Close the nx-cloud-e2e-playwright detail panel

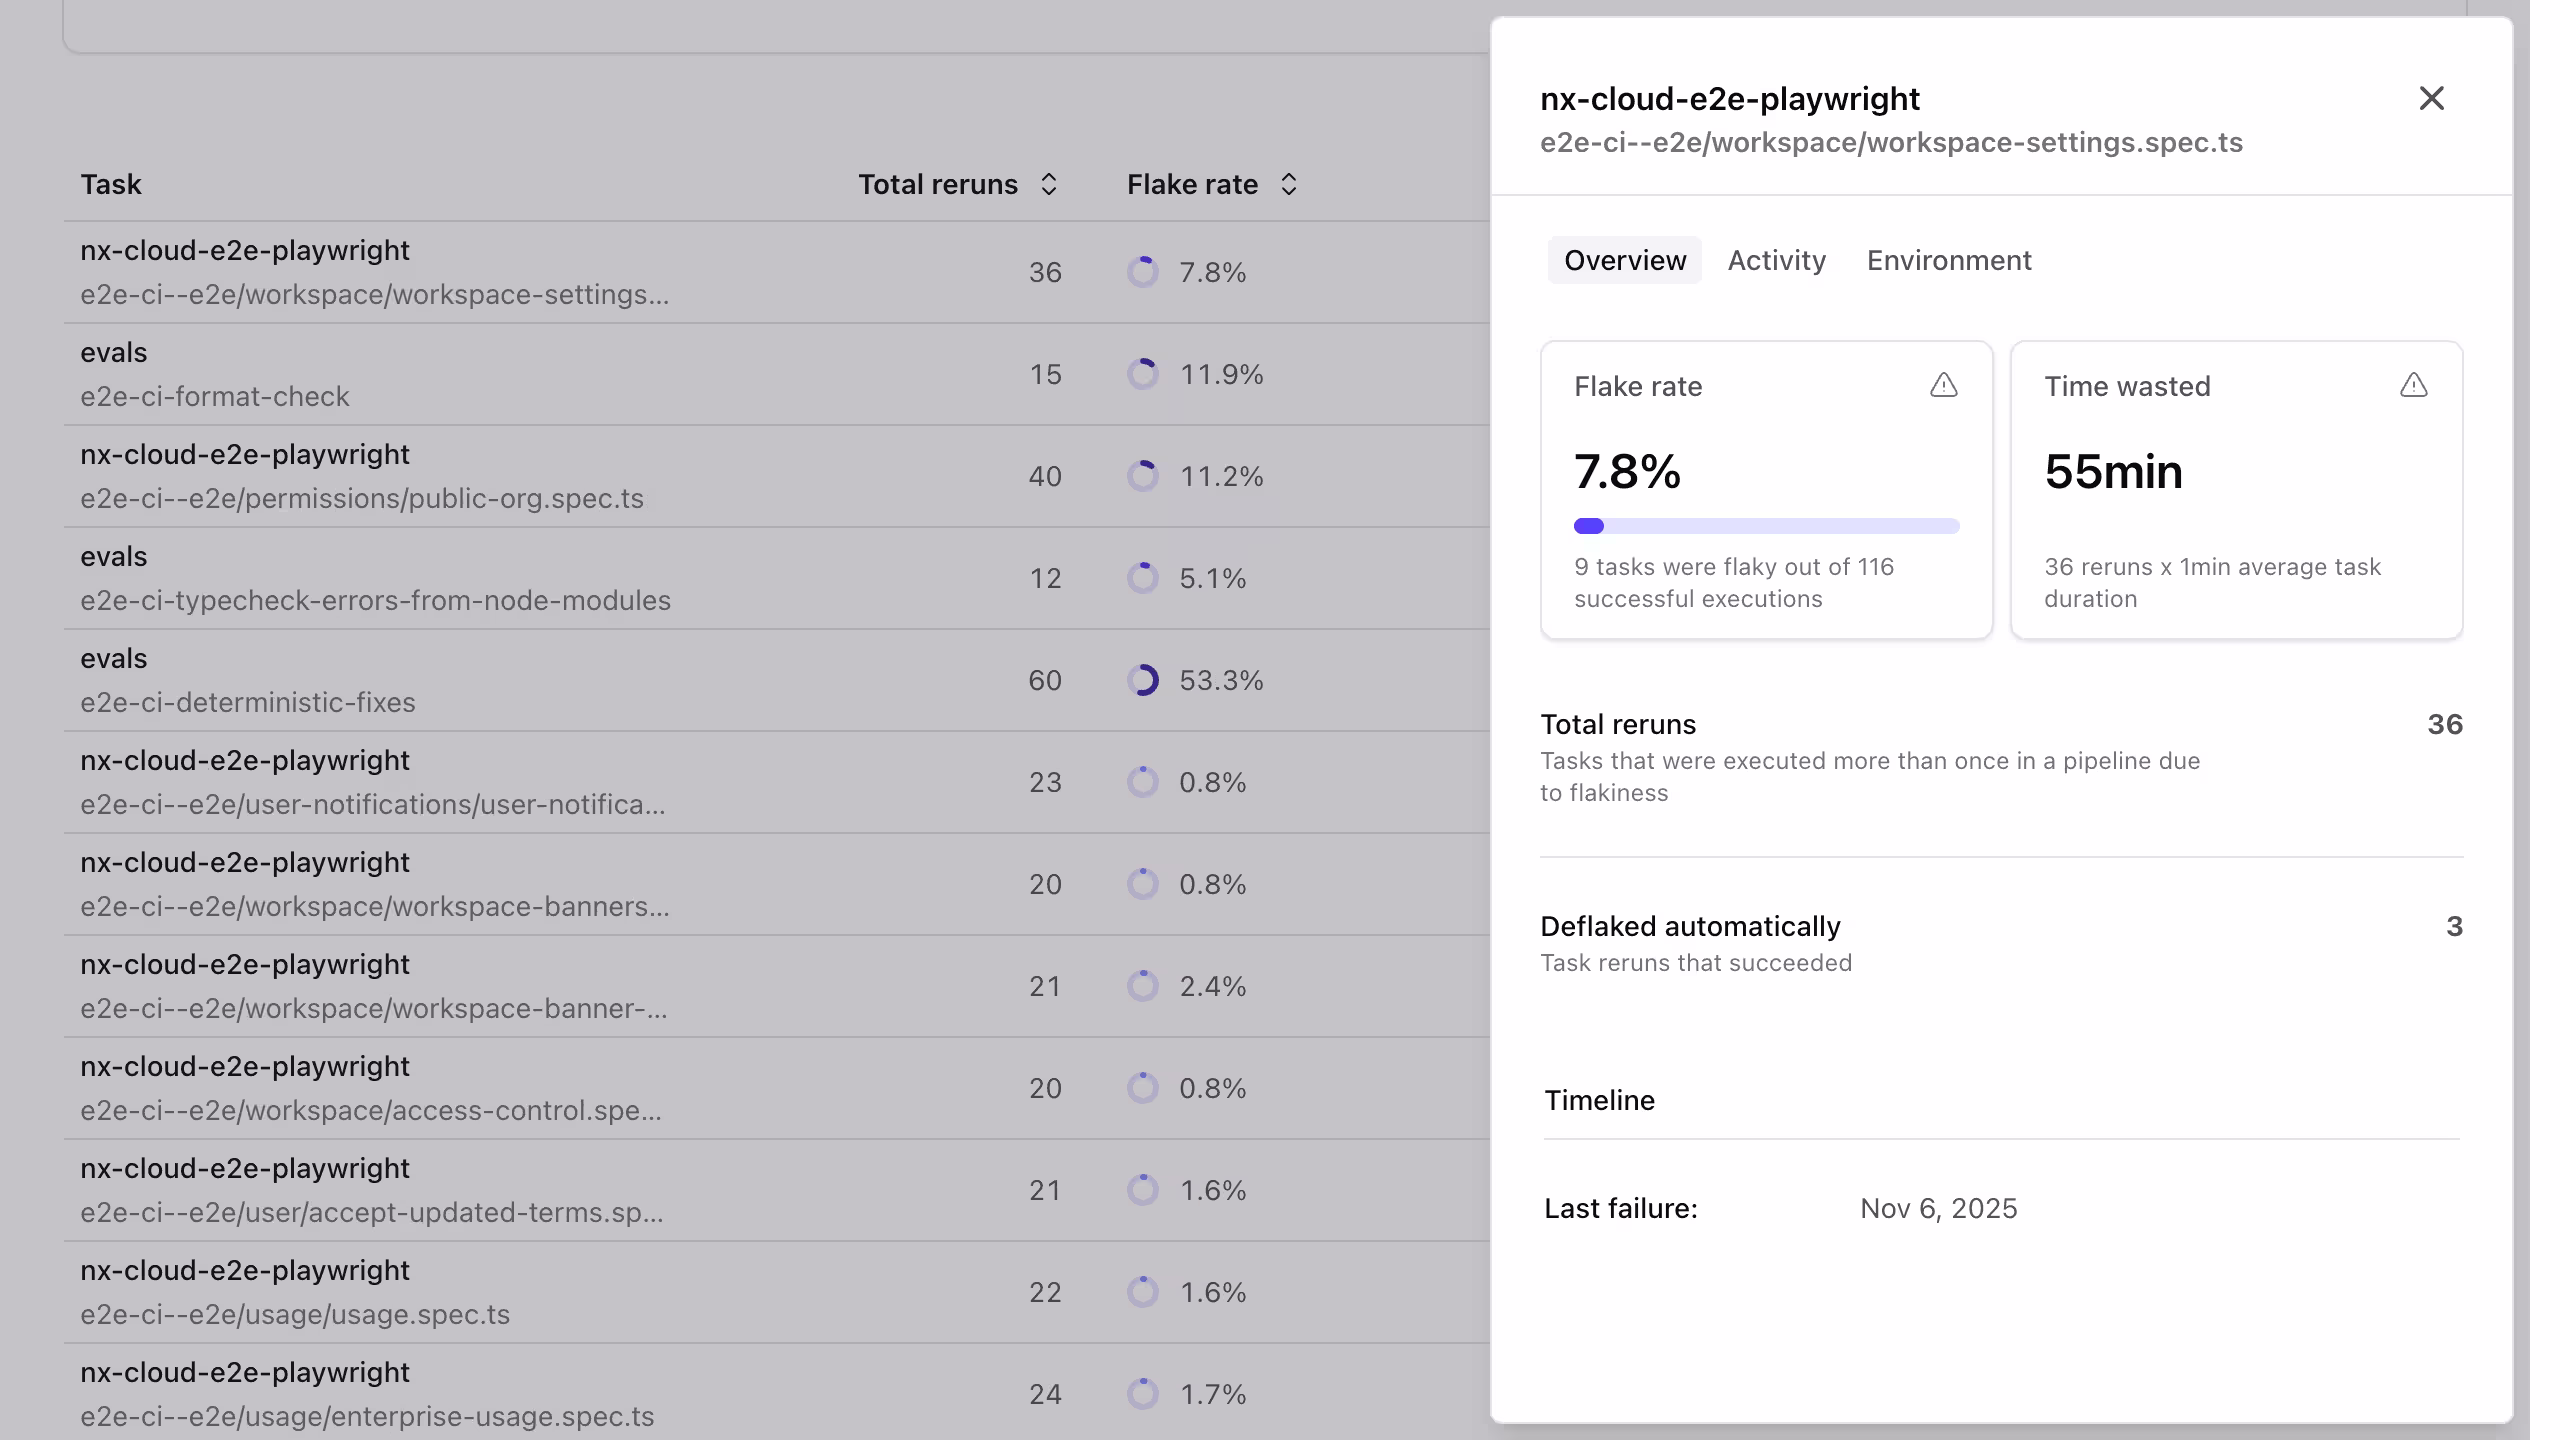(2431, 98)
